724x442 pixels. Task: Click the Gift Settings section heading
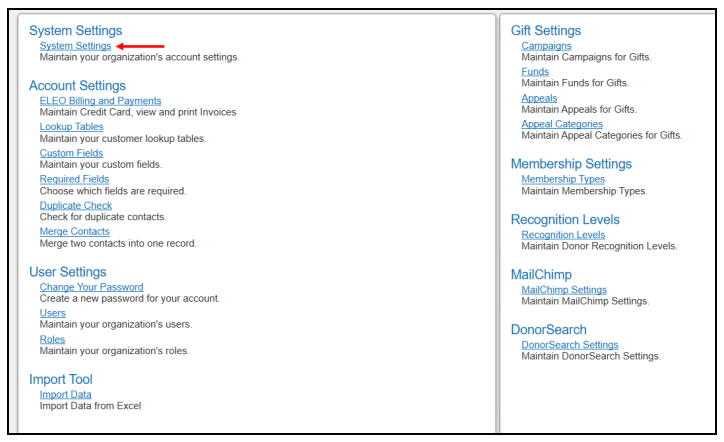click(546, 30)
